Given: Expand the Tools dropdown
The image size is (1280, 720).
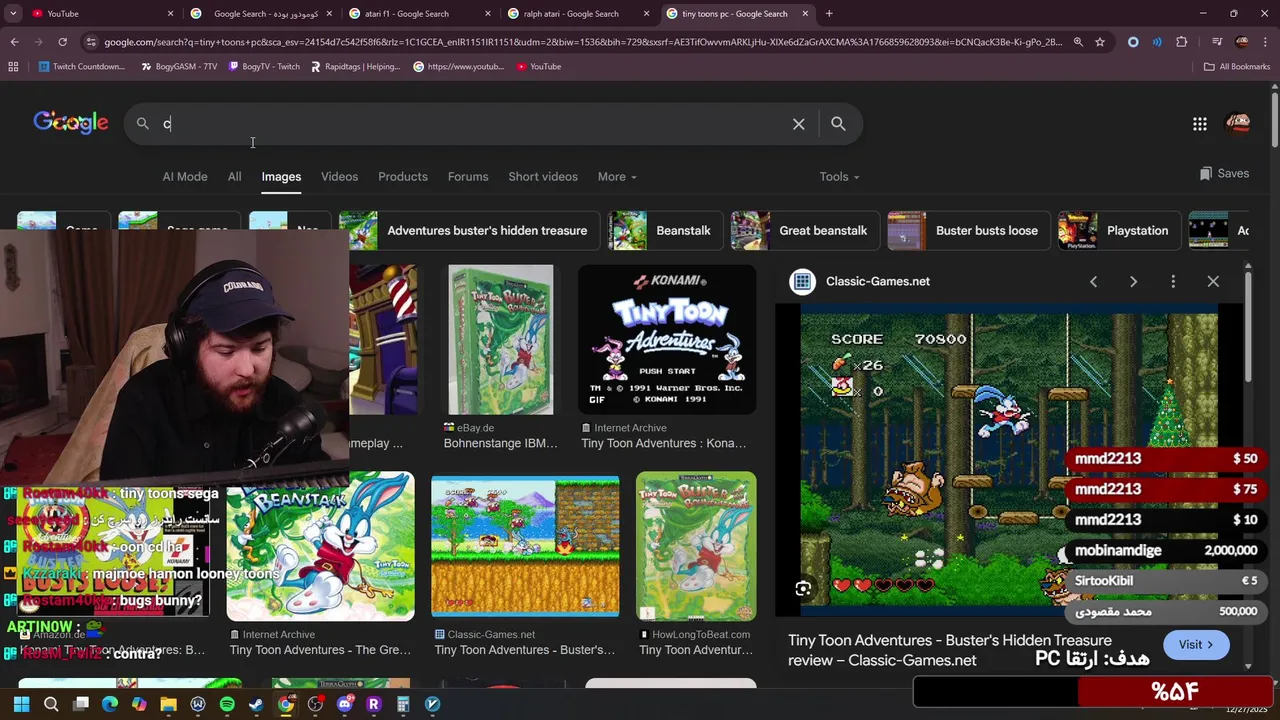Looking at the screenshot, I should tap(839, 177).
